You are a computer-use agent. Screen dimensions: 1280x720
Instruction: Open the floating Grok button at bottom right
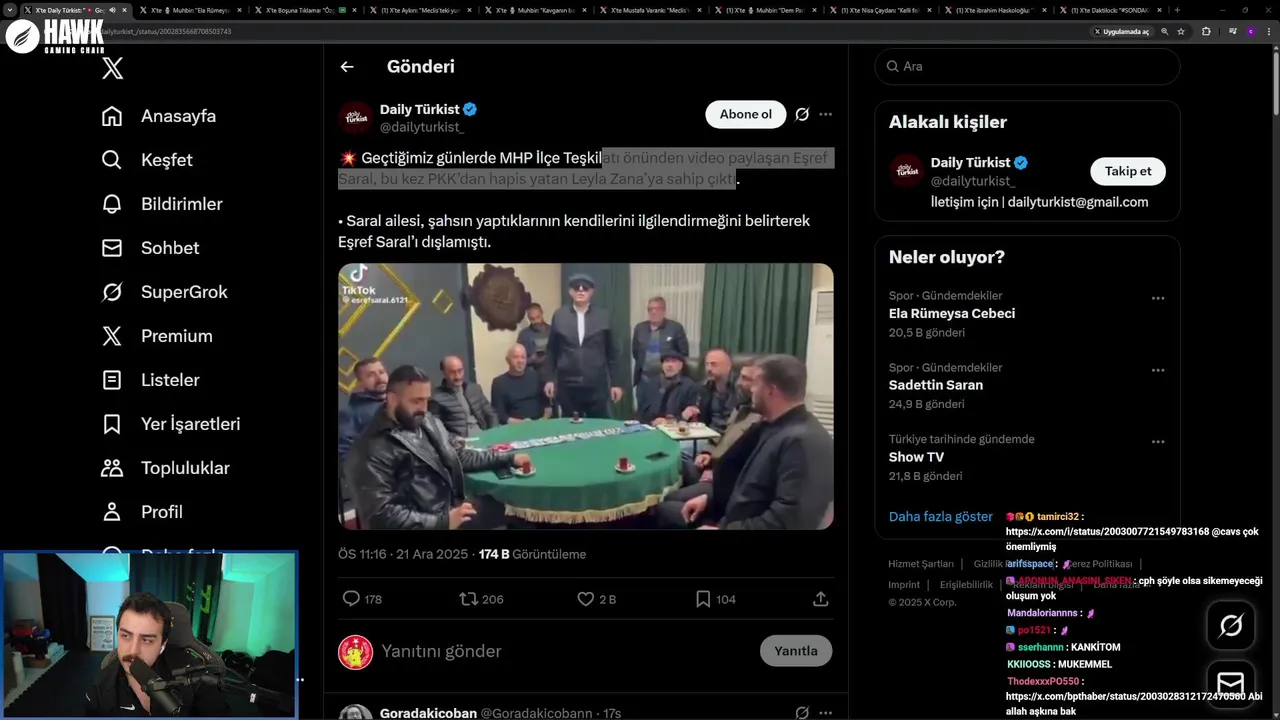click(x=1231, y=626)
